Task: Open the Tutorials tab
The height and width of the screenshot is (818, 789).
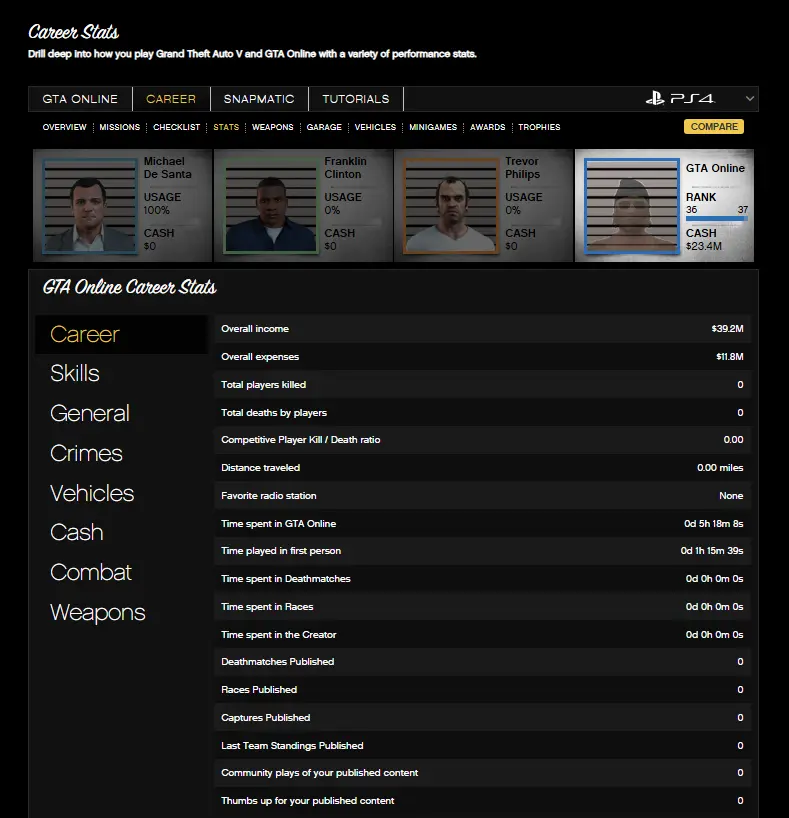Action: (x=356, y=99)
